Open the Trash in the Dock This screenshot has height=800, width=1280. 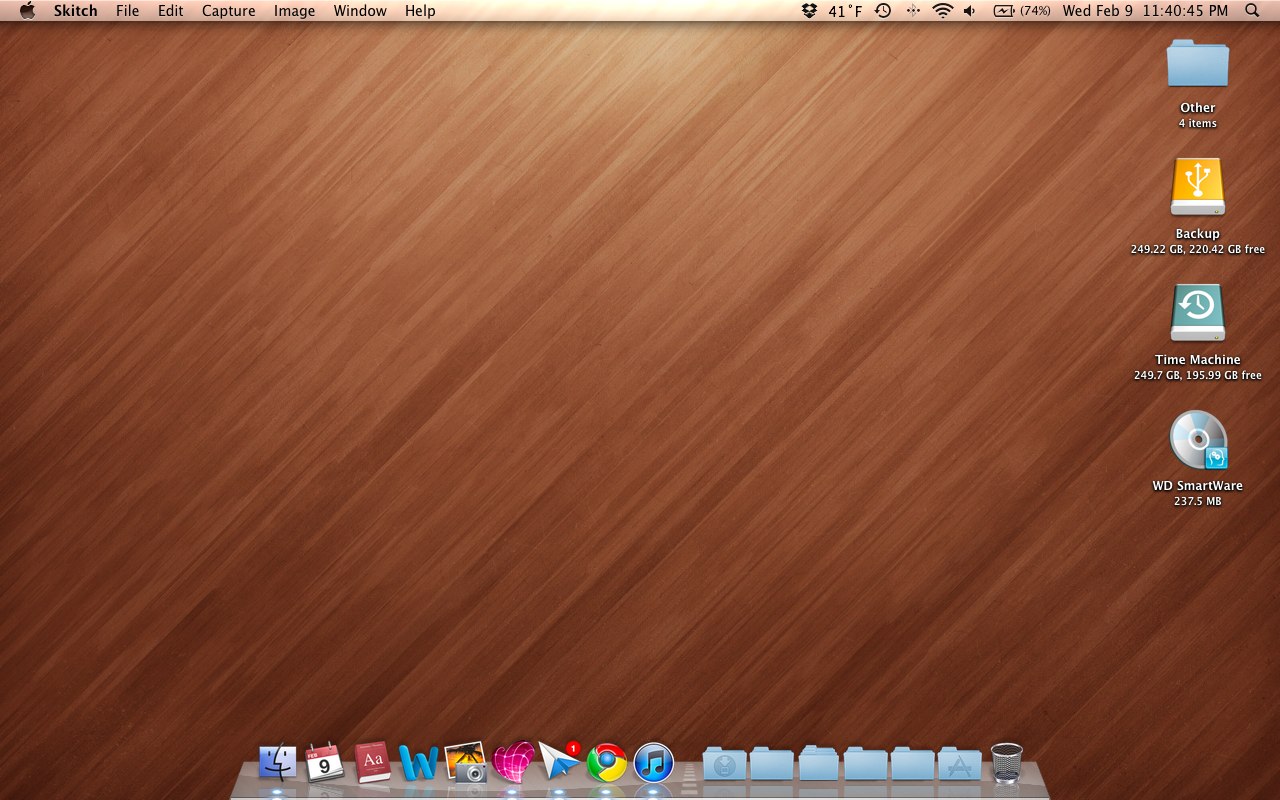pos(1006,763)
